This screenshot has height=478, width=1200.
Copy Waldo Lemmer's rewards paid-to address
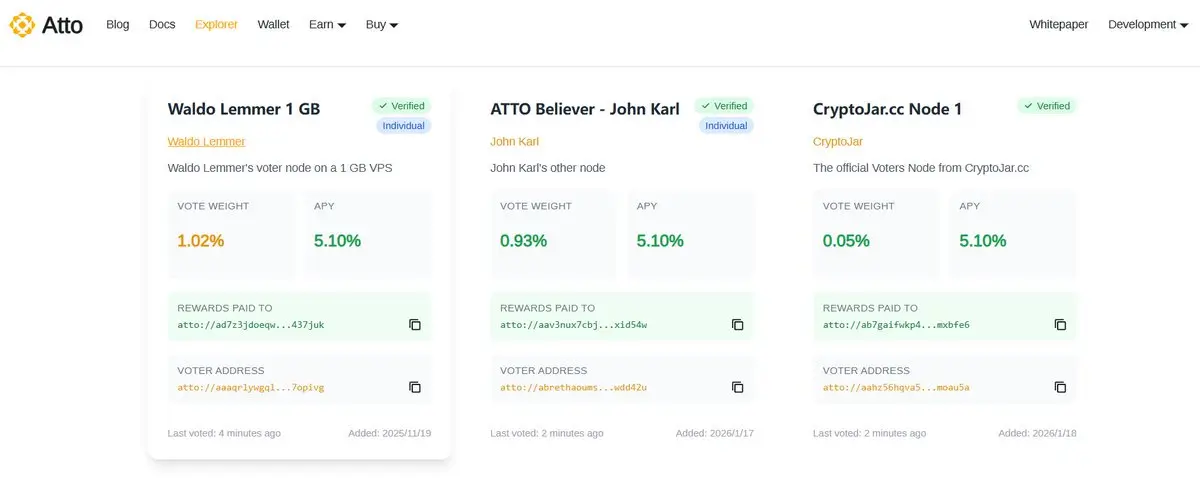point(415,324)
